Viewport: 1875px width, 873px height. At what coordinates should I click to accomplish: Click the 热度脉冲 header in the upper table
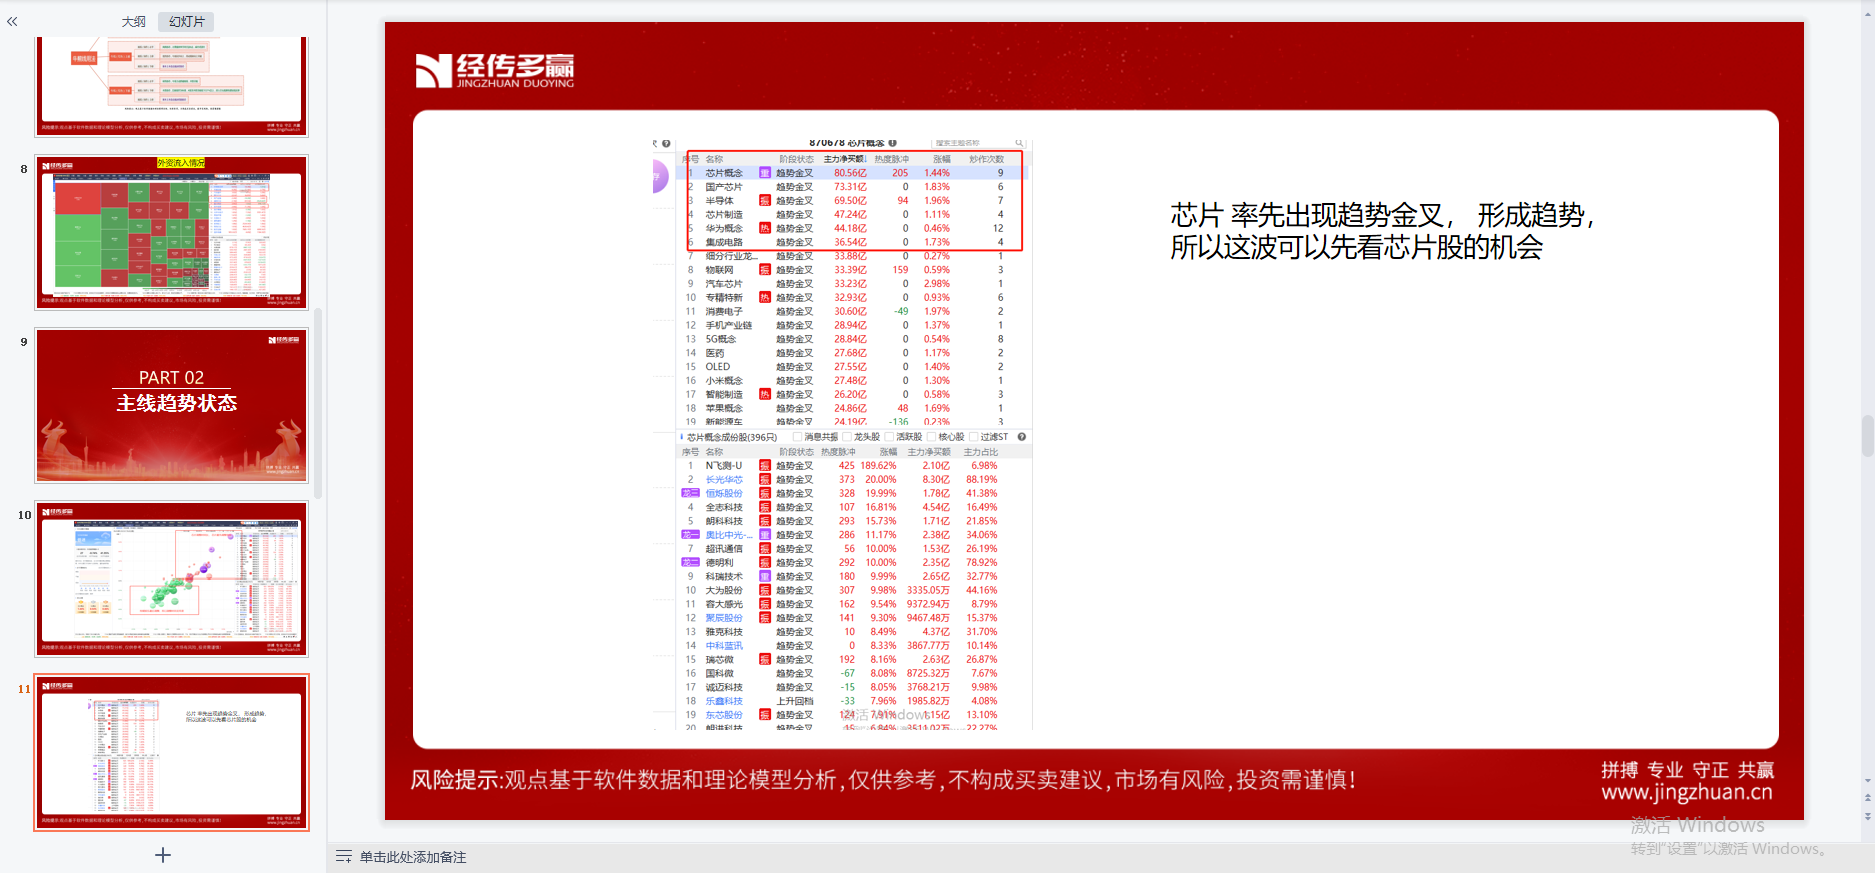click(892, 159)
